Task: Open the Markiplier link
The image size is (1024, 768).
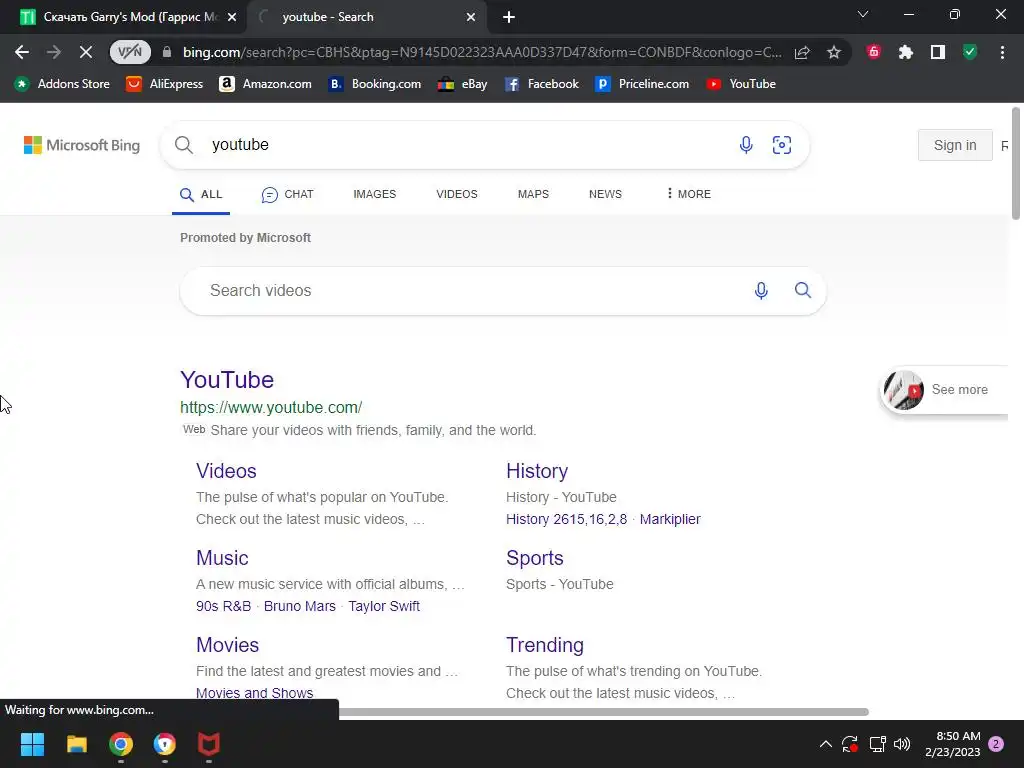Action: tap(670, 519)
